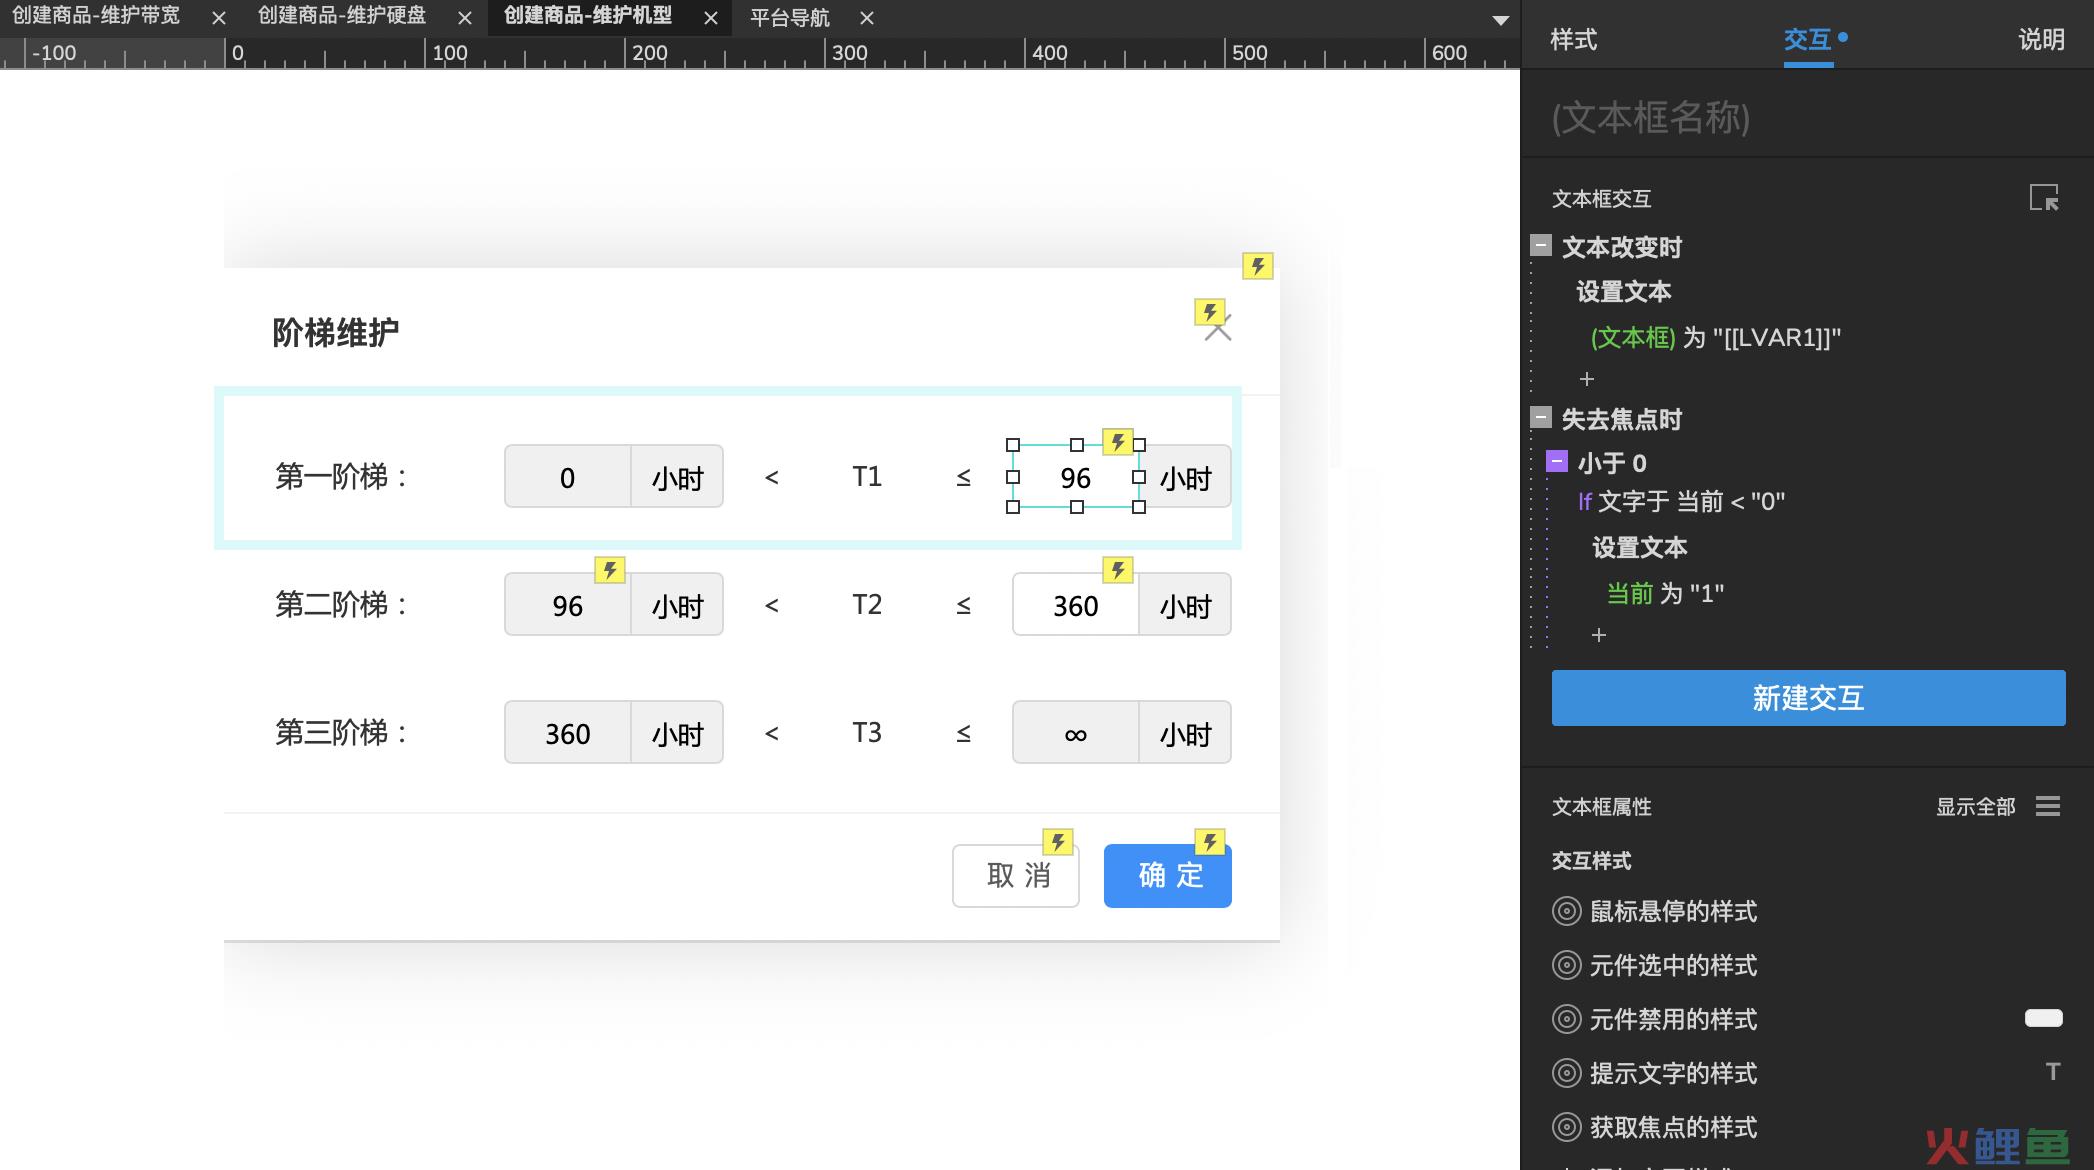Switch to the 样式 panel tab

(1573, 39)
